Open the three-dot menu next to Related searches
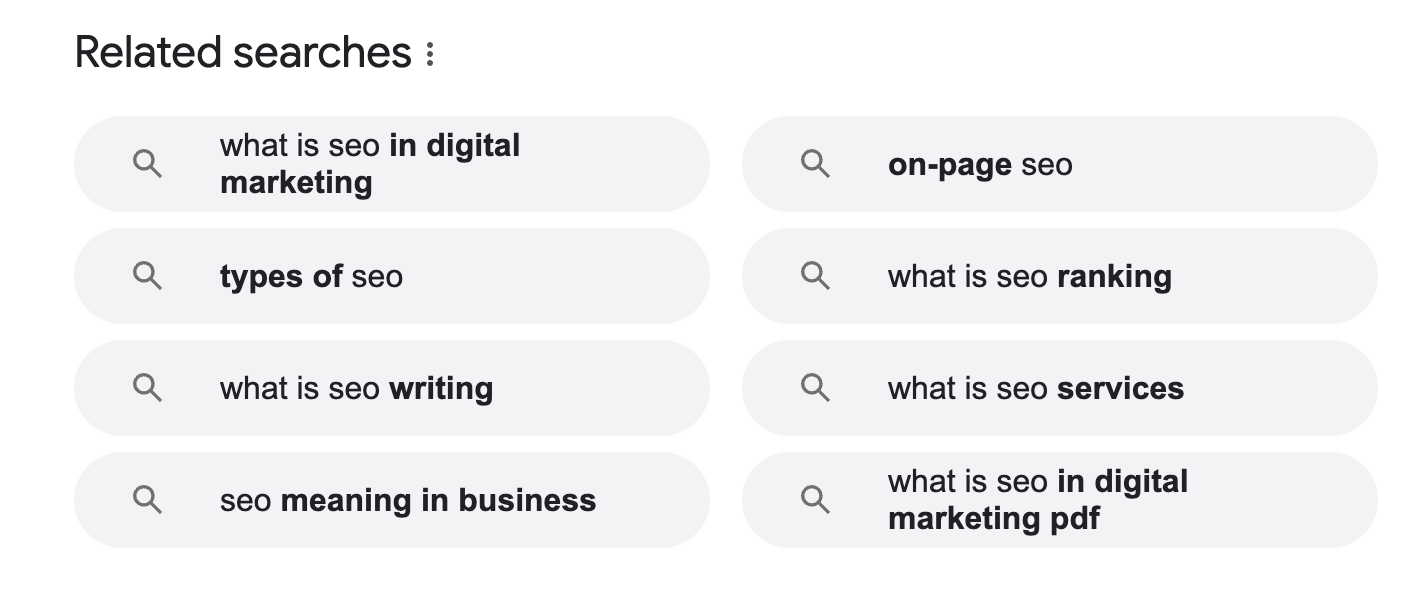Image resolution: width=1428 pixels, height=614 pixels. tap(428, 52)
